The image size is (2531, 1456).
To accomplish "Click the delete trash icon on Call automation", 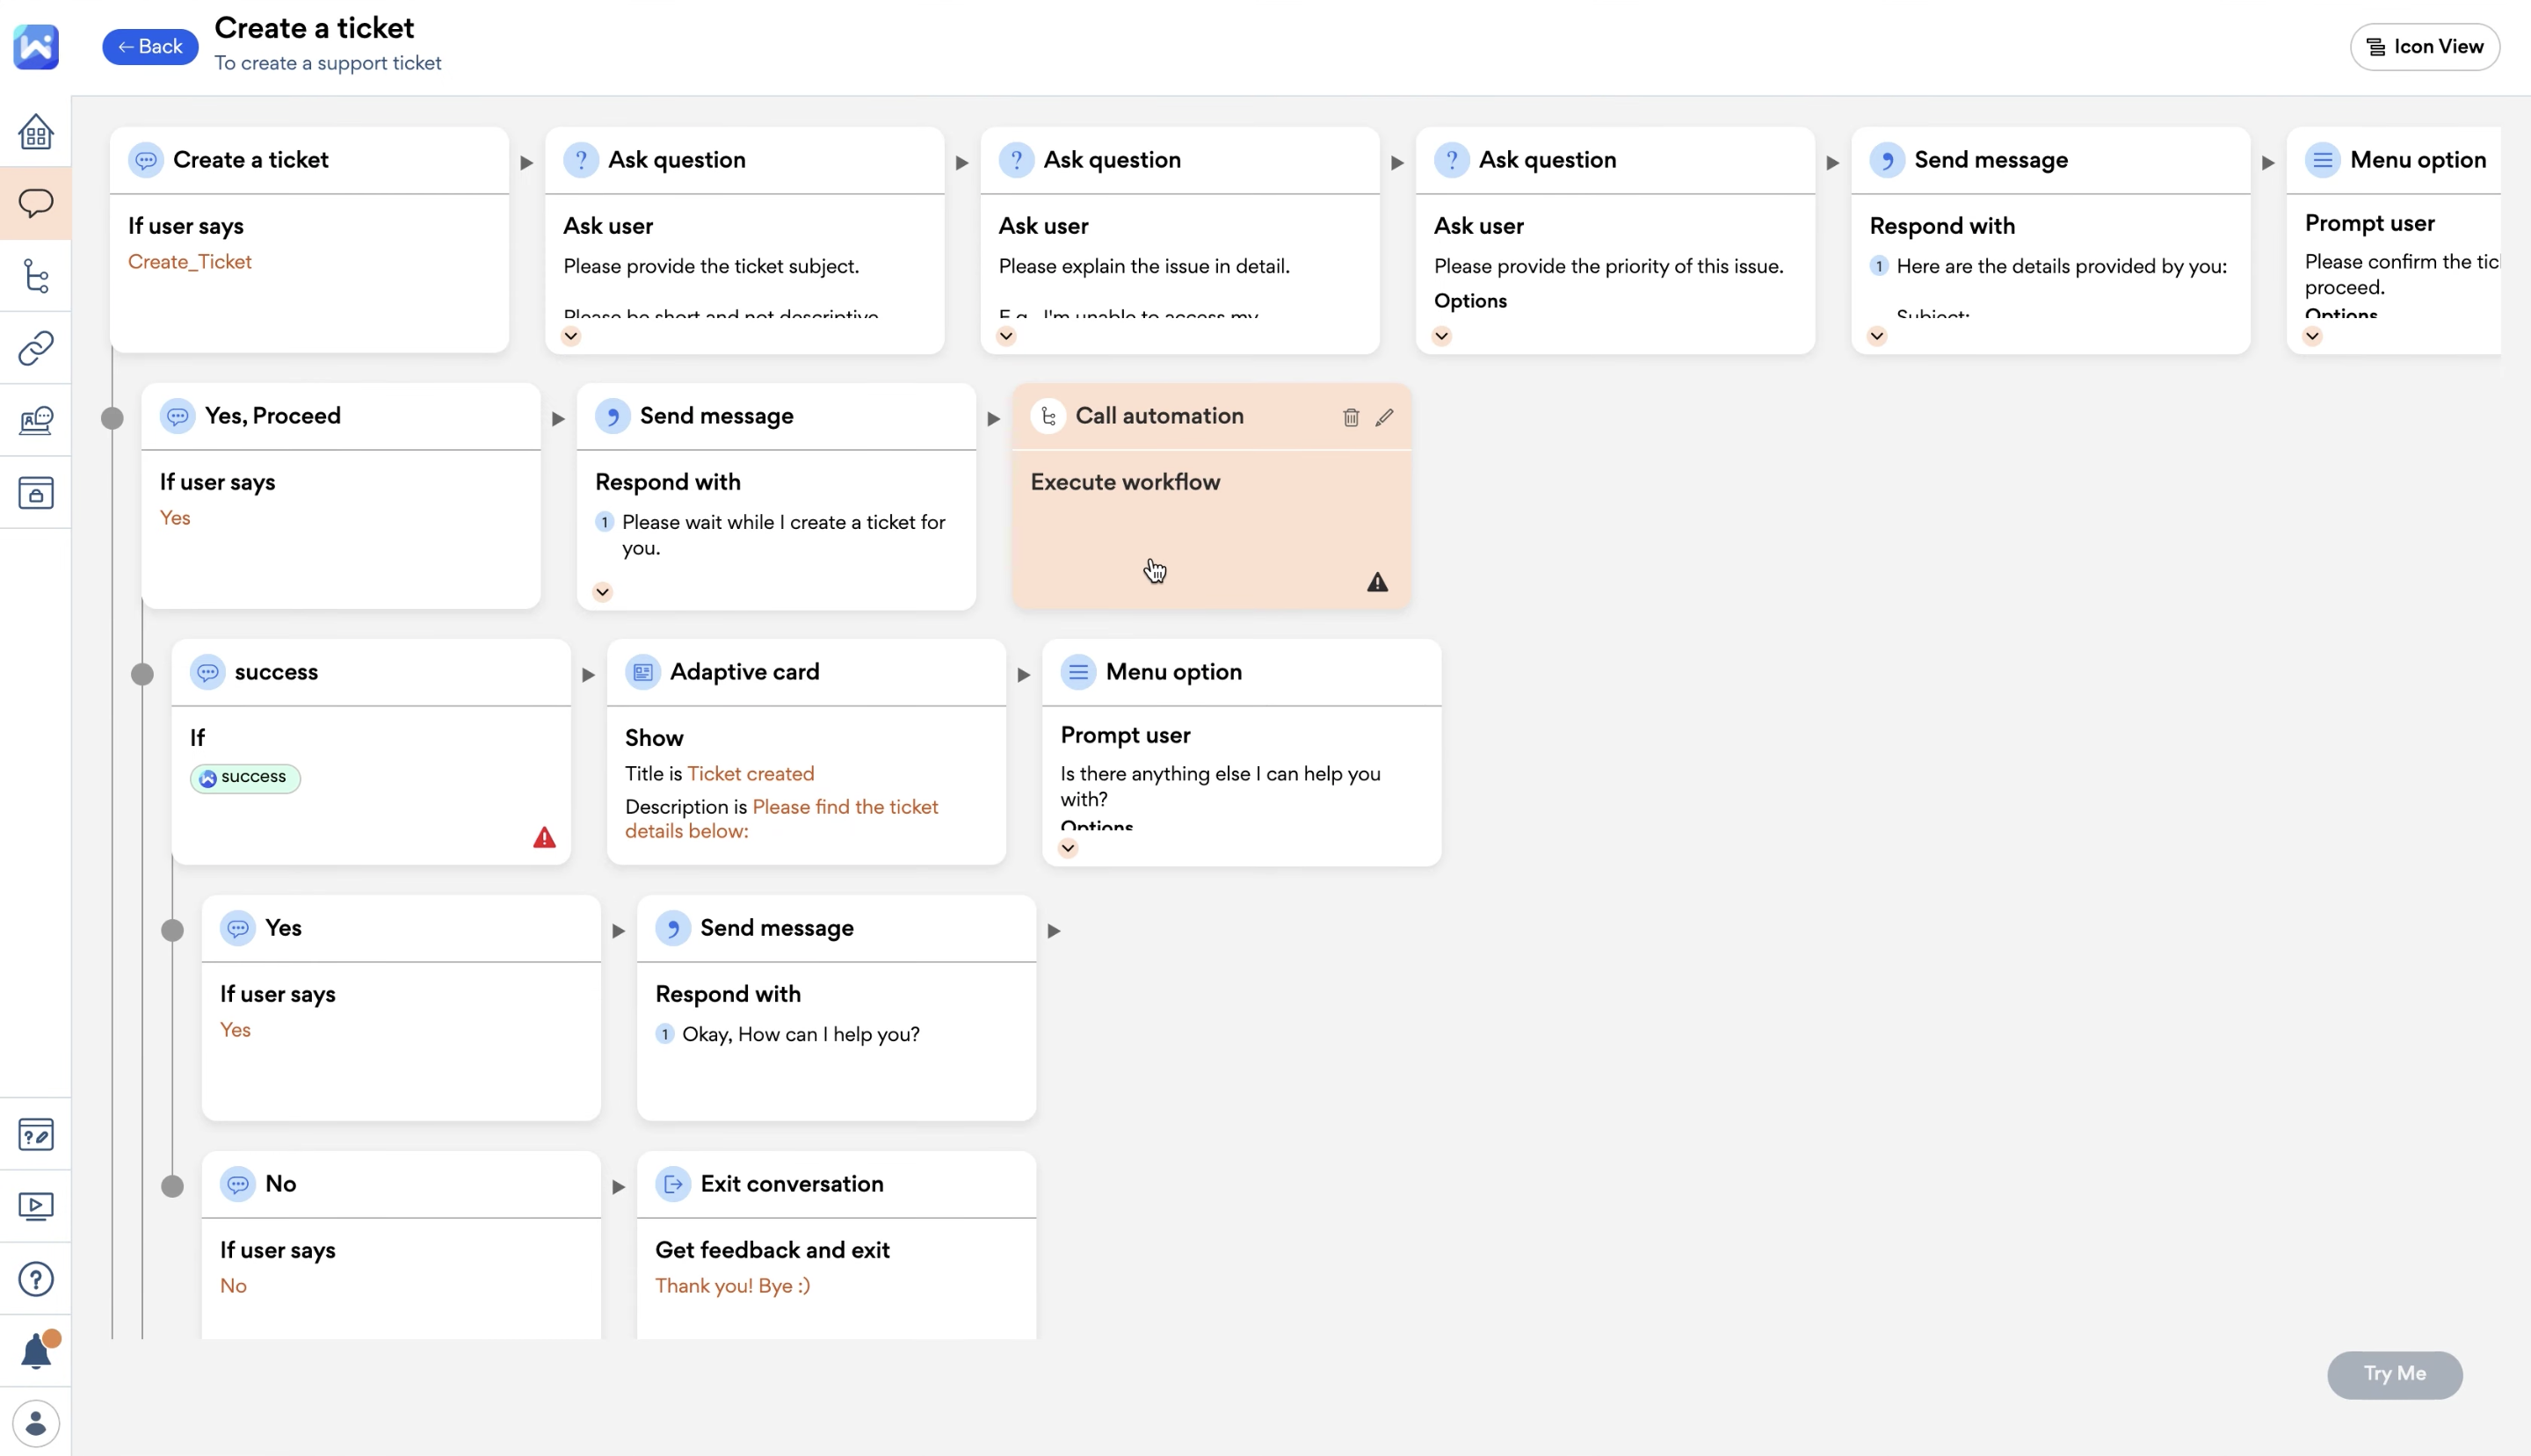I will [x=1350, y=417].
